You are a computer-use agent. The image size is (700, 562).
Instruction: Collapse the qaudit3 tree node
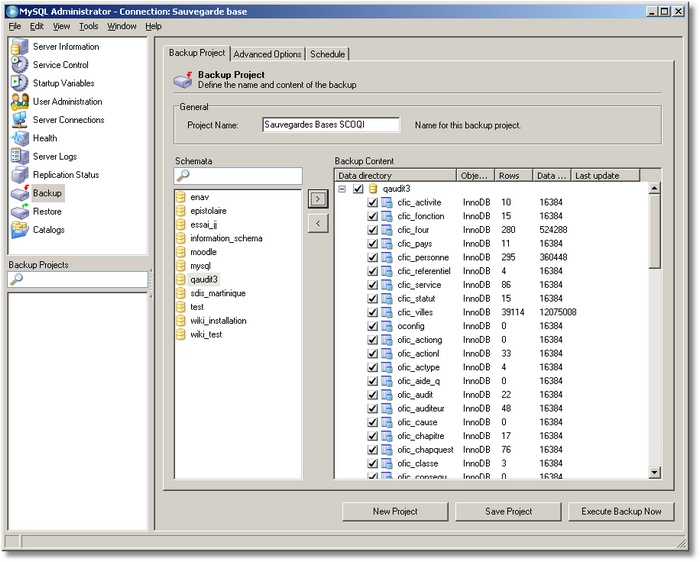[342, 189]
